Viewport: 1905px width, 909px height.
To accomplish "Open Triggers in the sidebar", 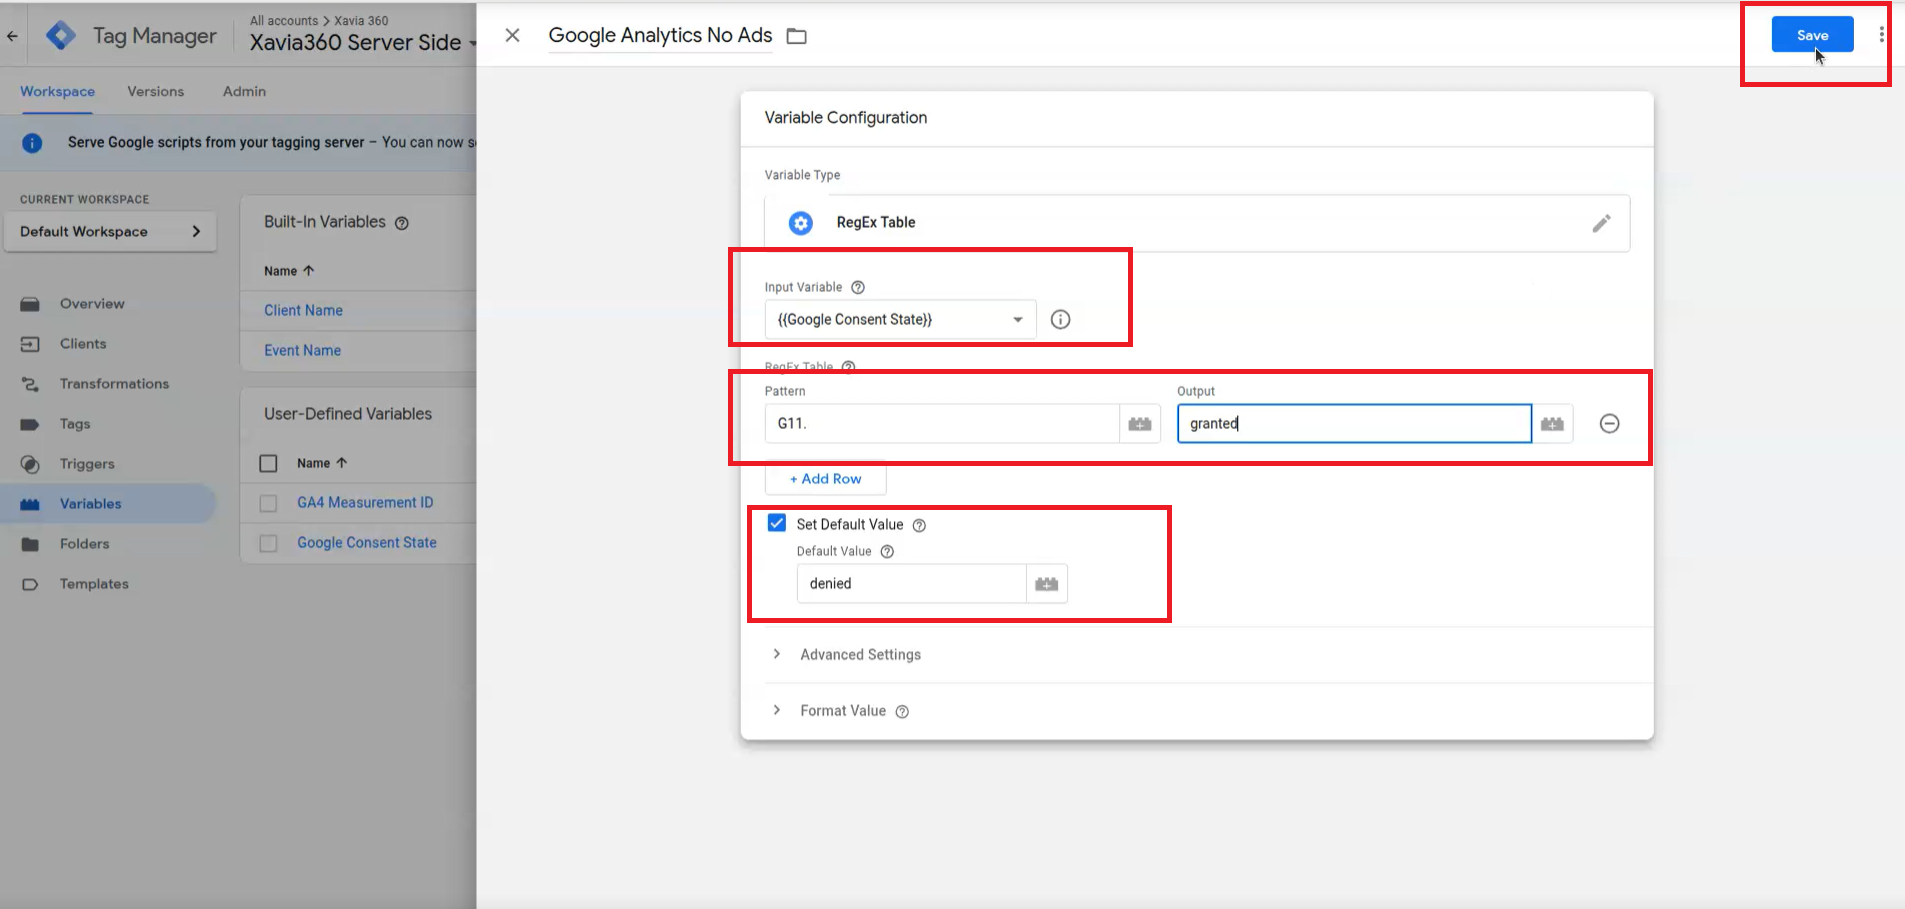I will 87,464.
